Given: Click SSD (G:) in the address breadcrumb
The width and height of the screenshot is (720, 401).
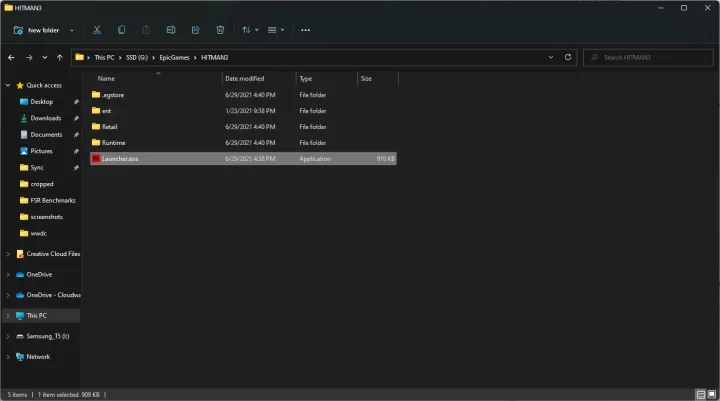Looking at the screenshot, I should (137, 57).
